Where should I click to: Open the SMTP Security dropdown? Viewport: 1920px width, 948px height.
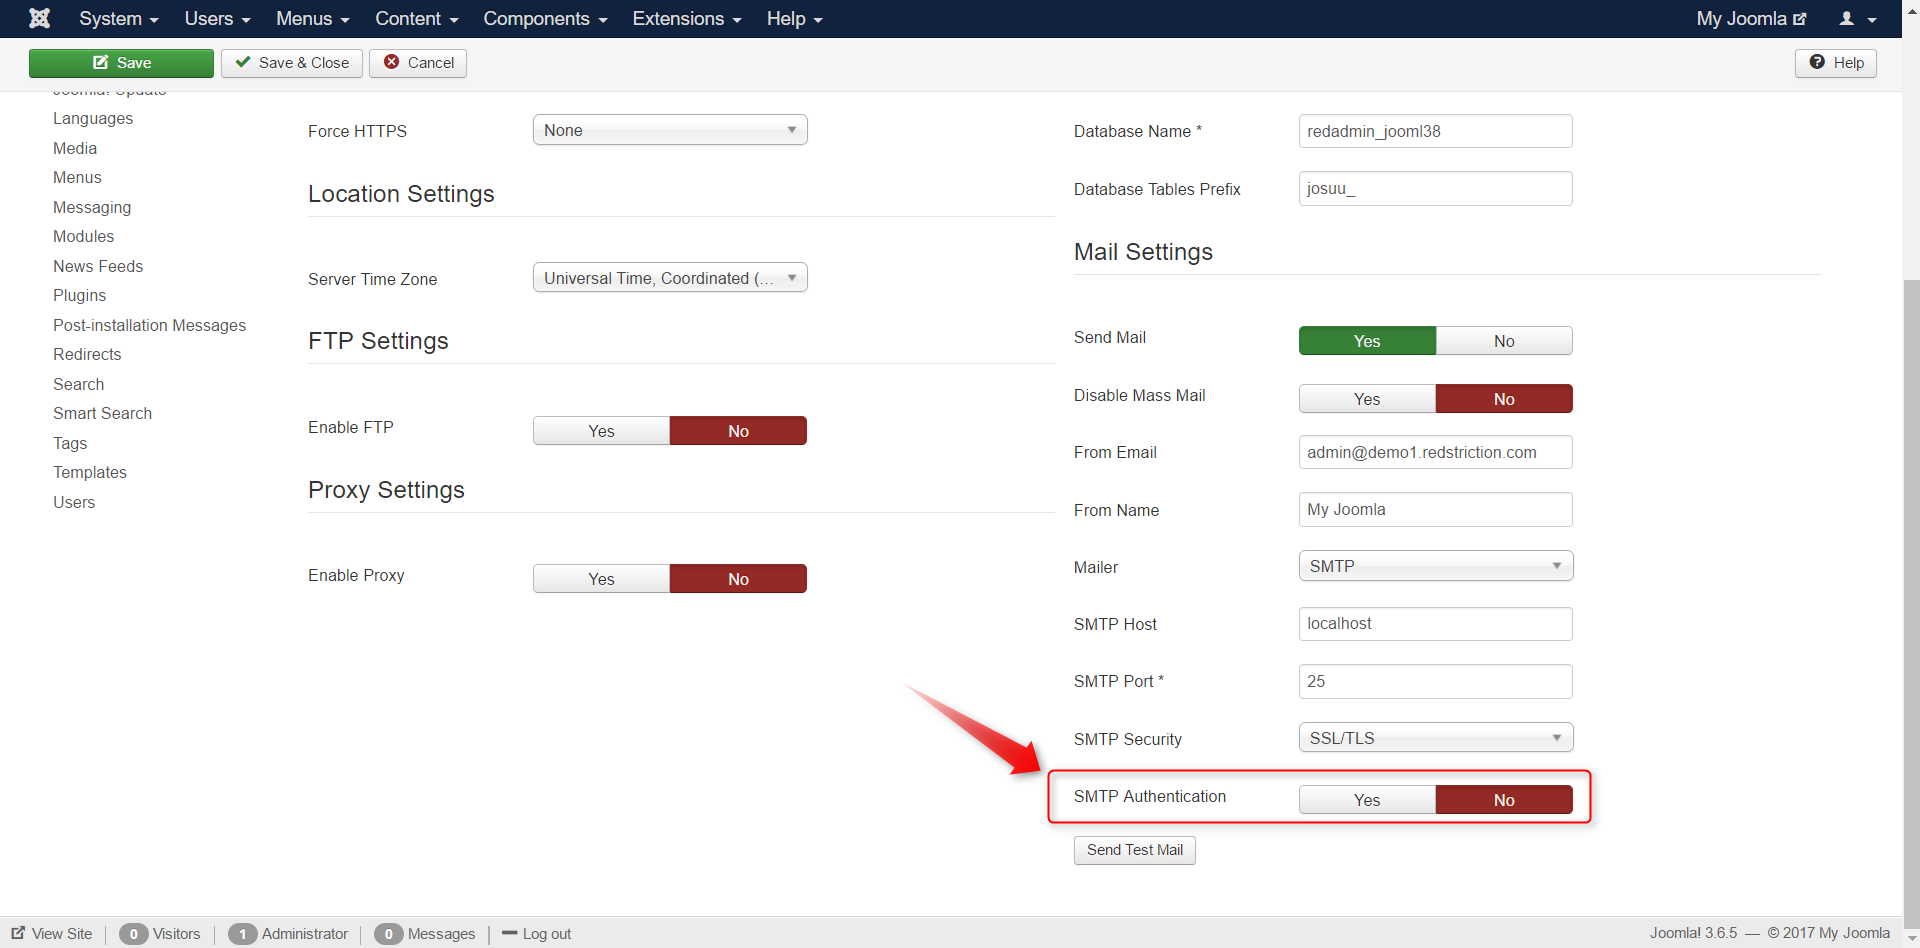[1436, 738]
